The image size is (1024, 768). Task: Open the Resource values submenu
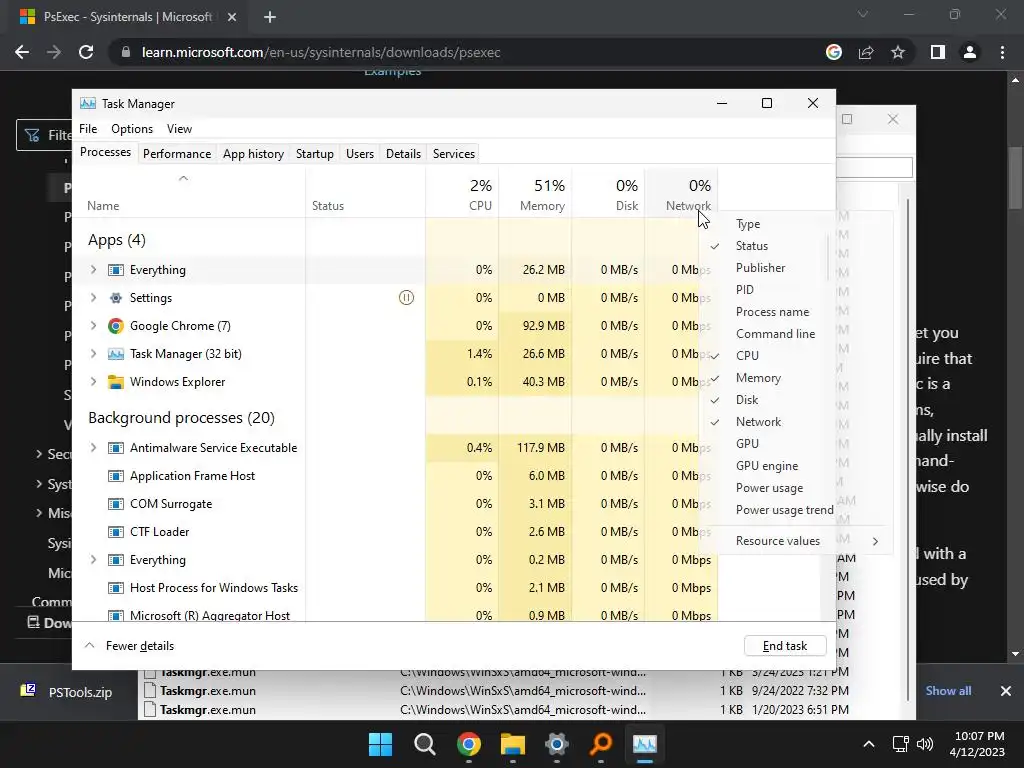click(x=797, y=541)
